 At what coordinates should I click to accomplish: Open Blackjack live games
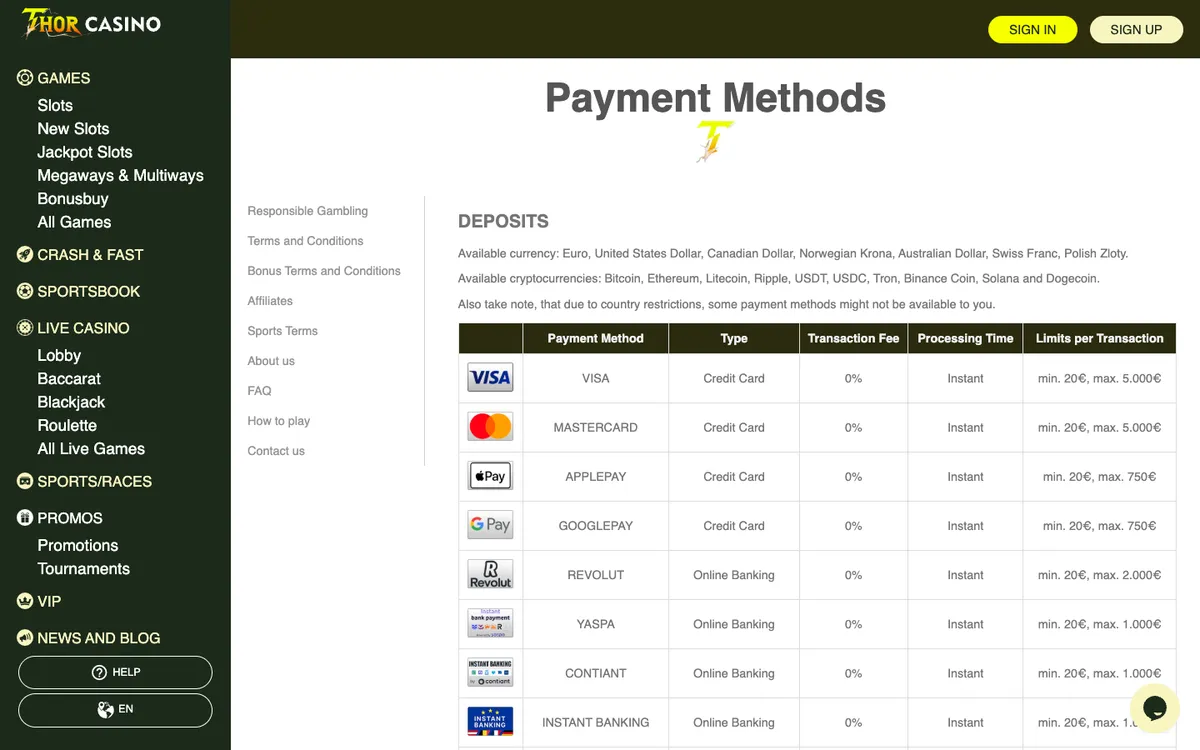point(71,402)
